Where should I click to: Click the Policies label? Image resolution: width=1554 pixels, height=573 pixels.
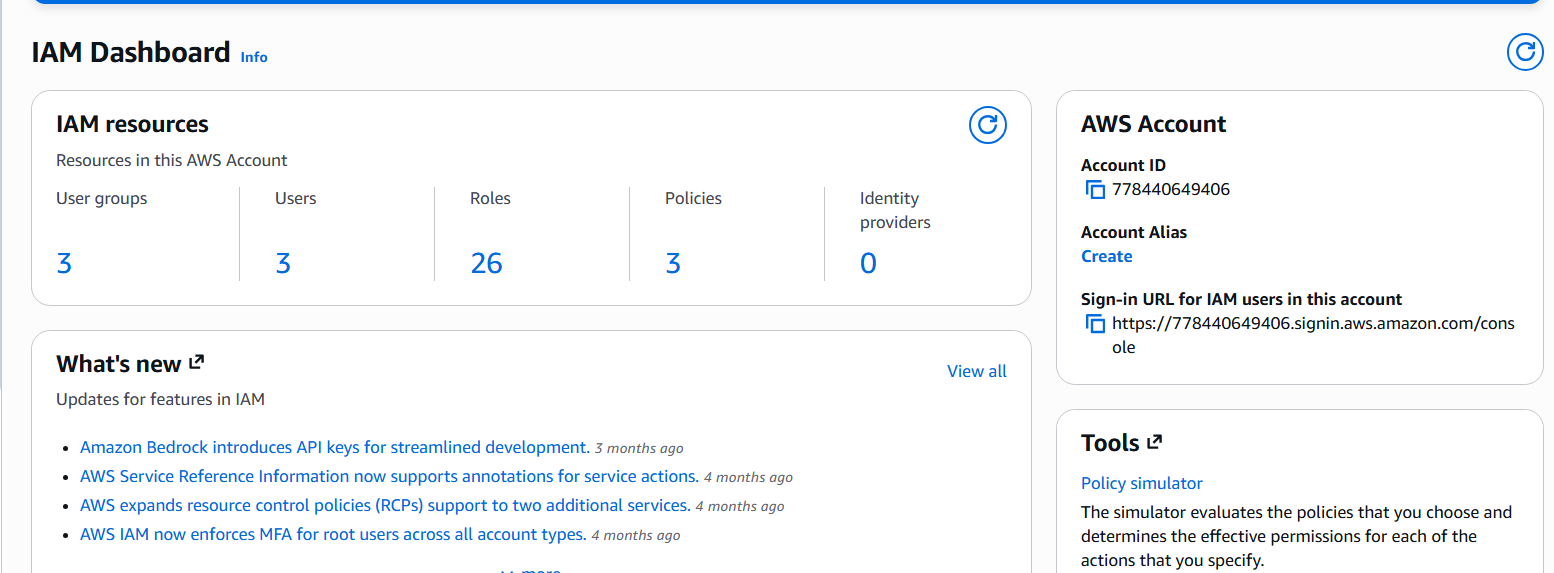(693, 198)
